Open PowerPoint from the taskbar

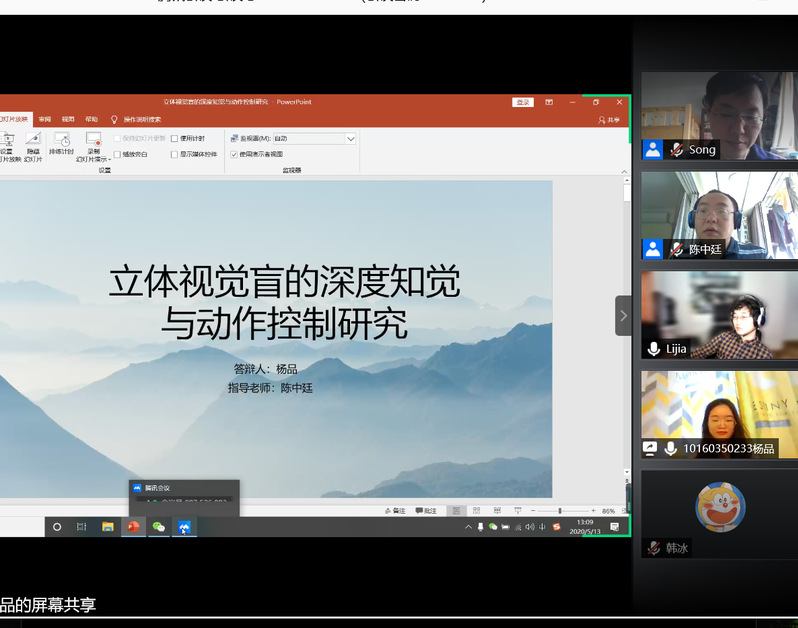point(133,526)
